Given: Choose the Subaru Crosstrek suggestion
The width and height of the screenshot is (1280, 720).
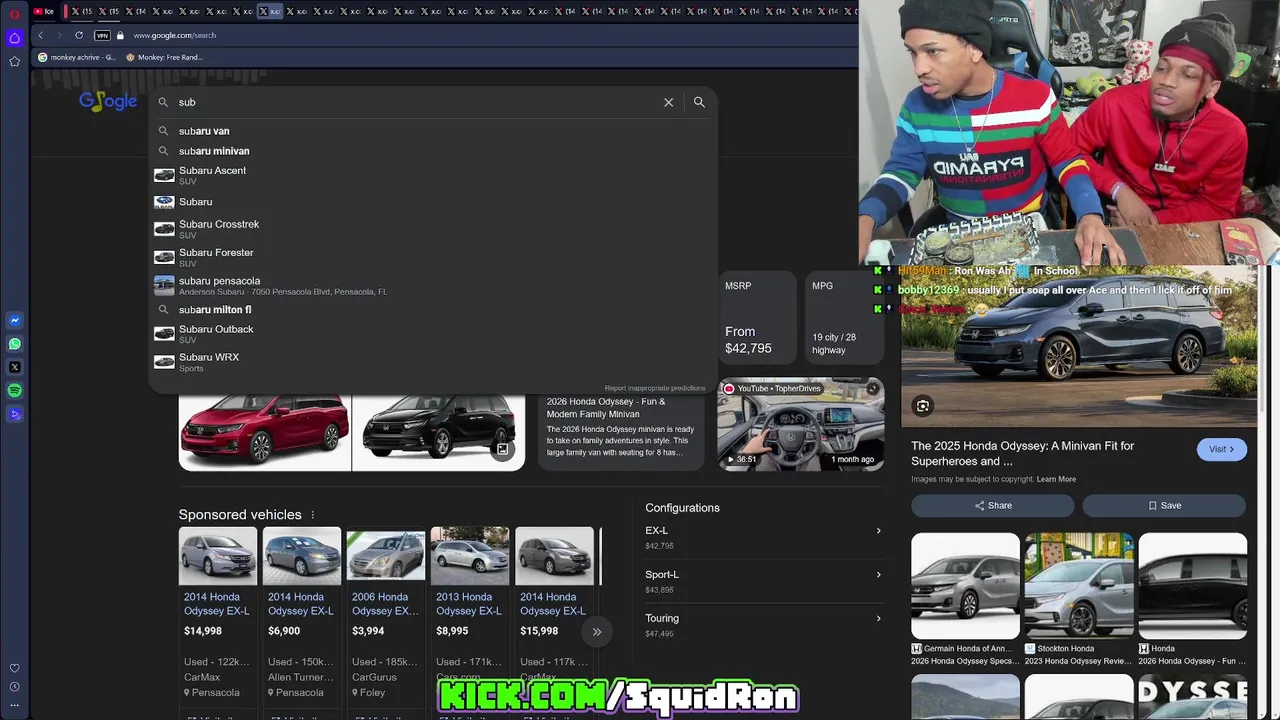Looking at the screenshot, I should pos(433,229).
